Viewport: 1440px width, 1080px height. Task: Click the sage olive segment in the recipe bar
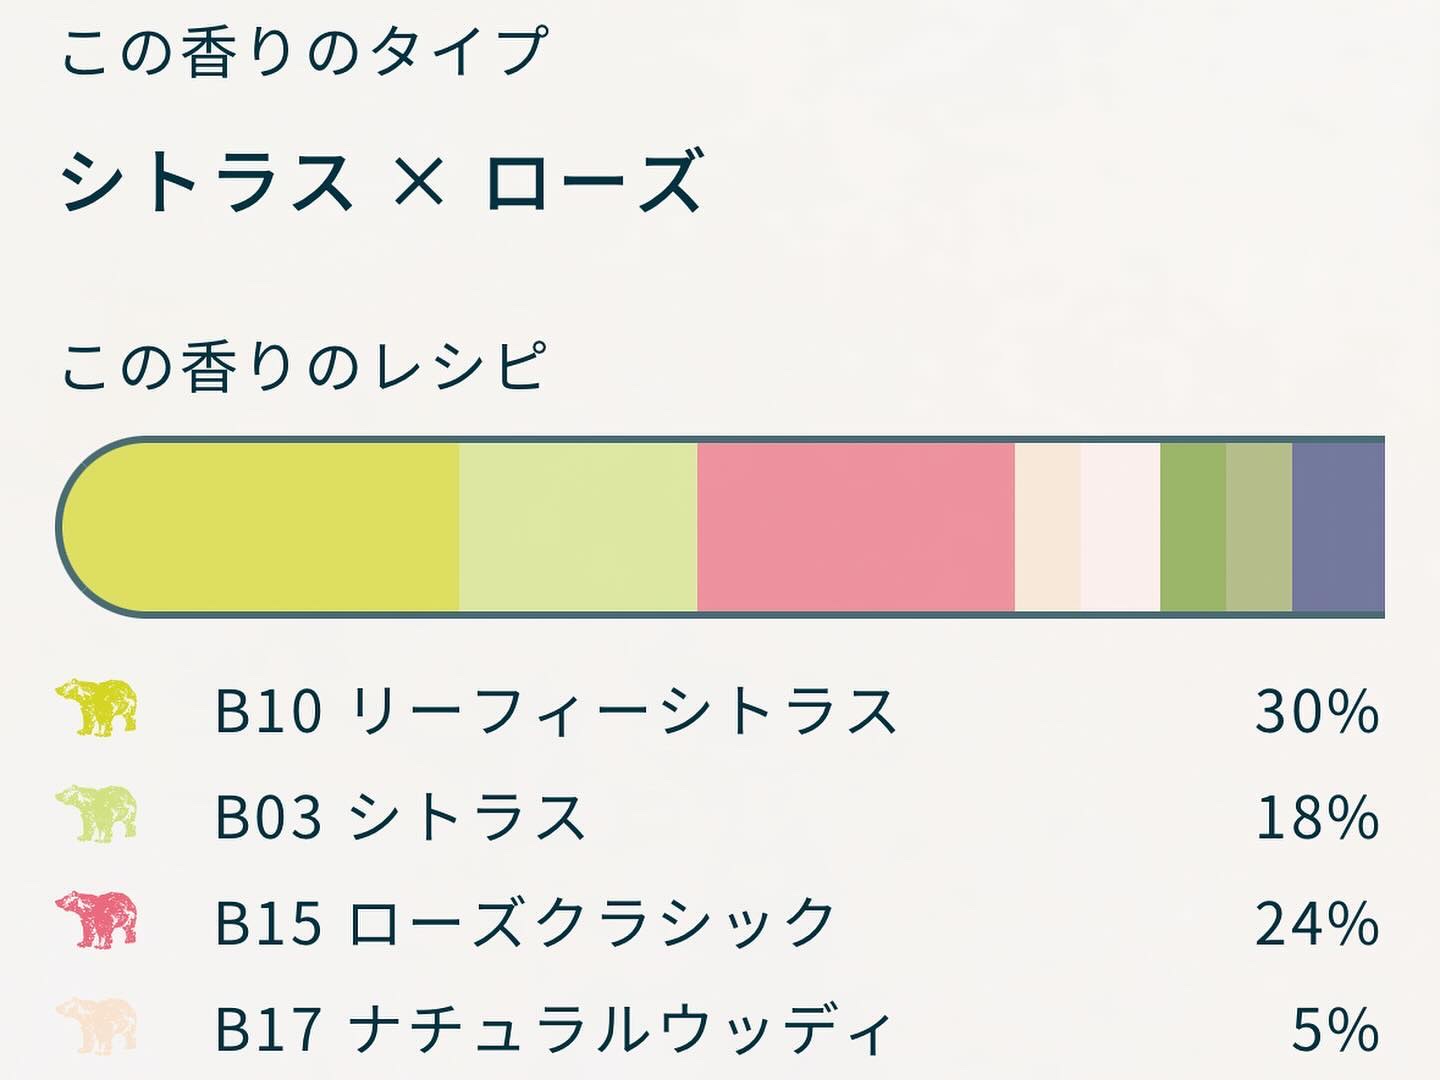pyautogui.click(x=1259, y=527)
